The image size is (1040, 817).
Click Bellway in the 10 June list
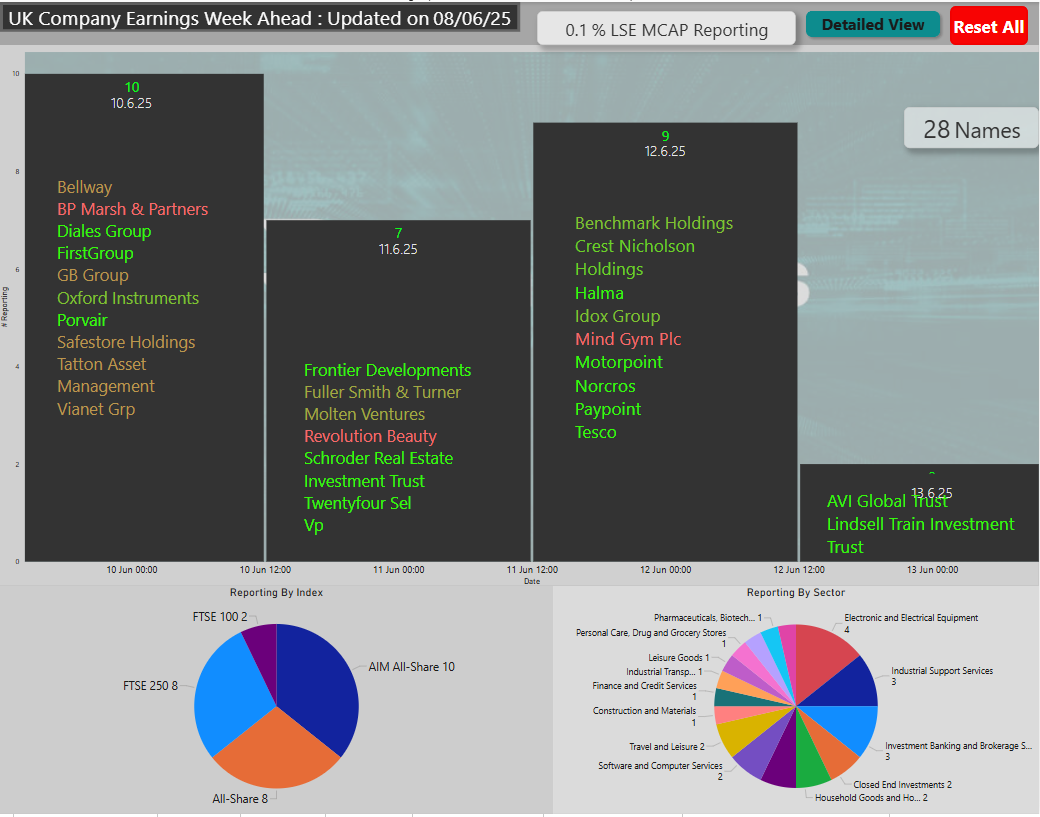[x=84, y=187]
